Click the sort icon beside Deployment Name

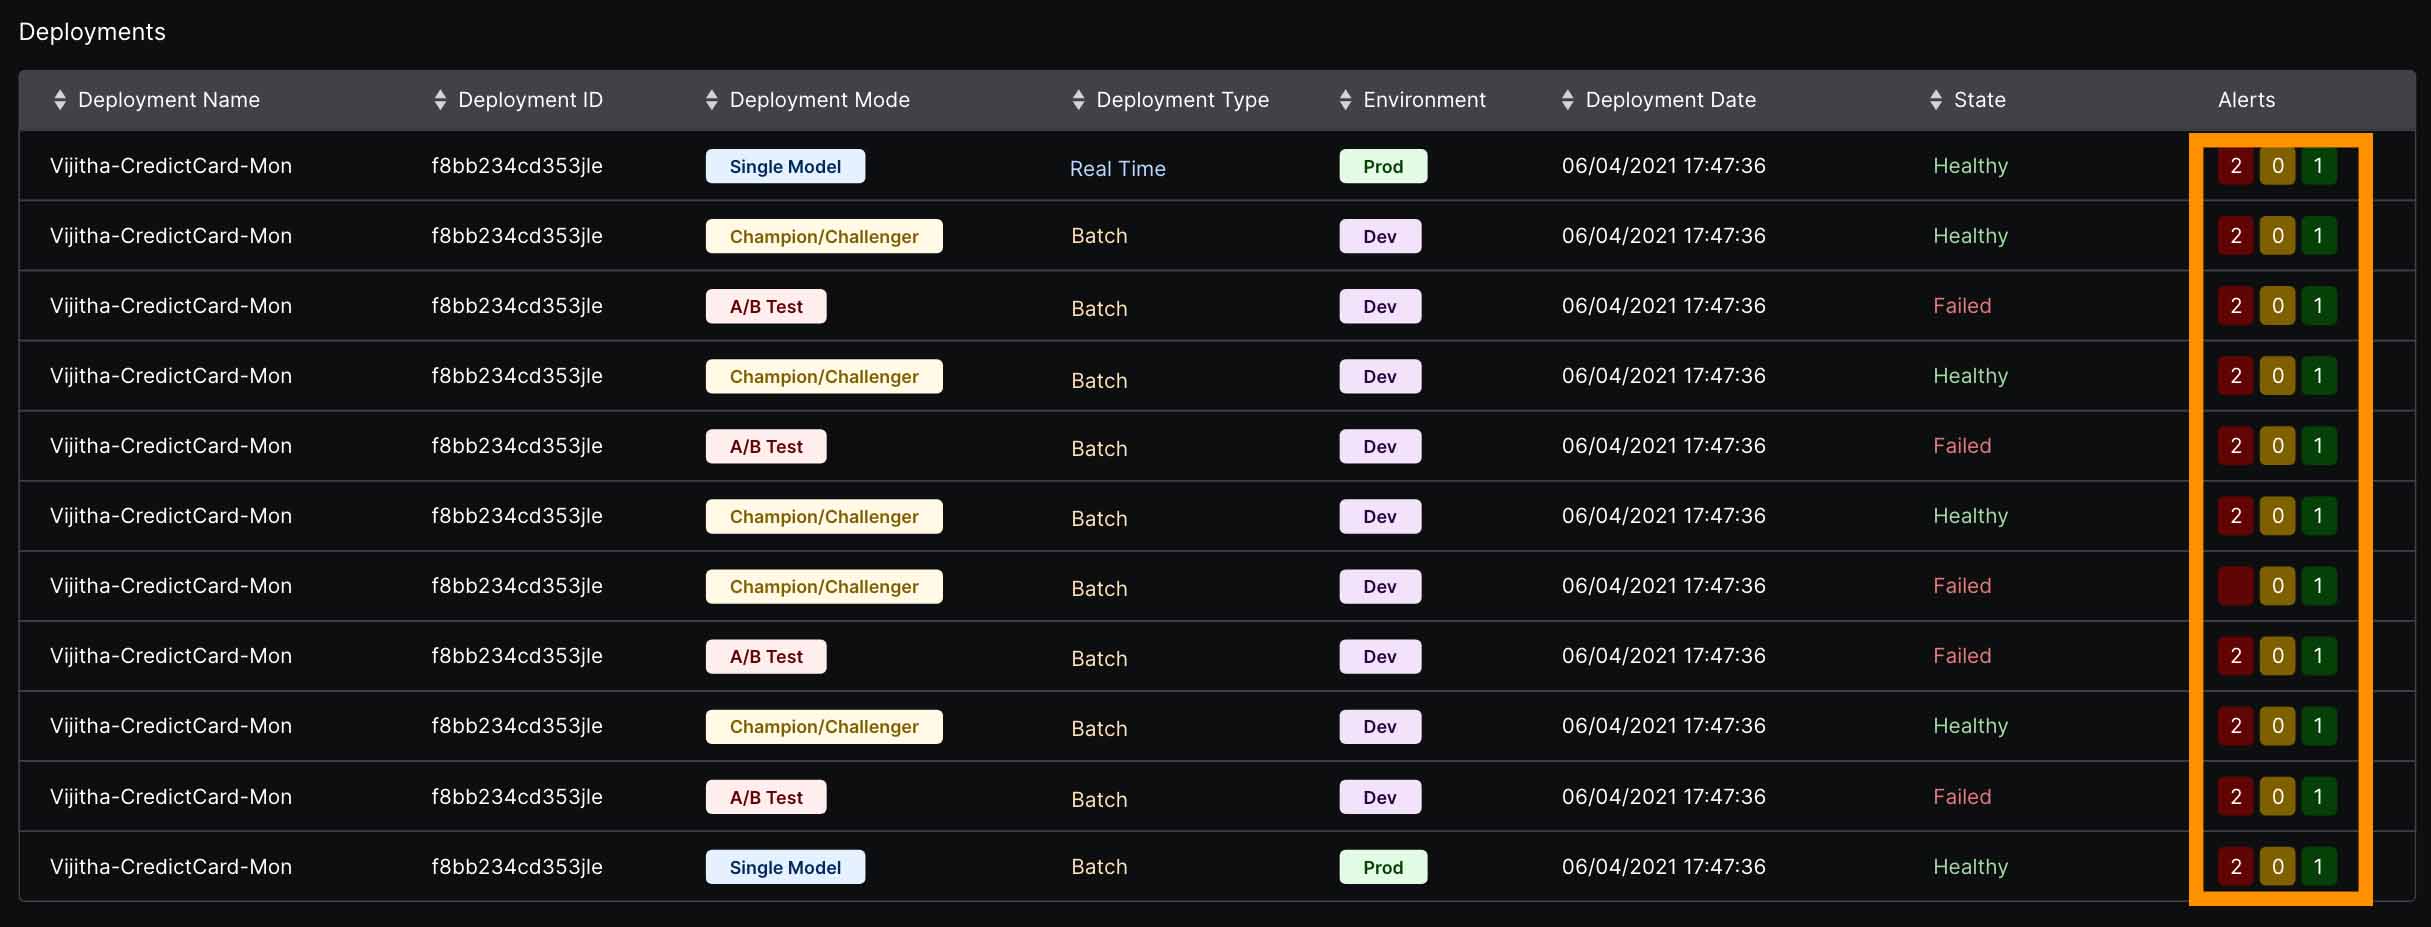point(59,100)
